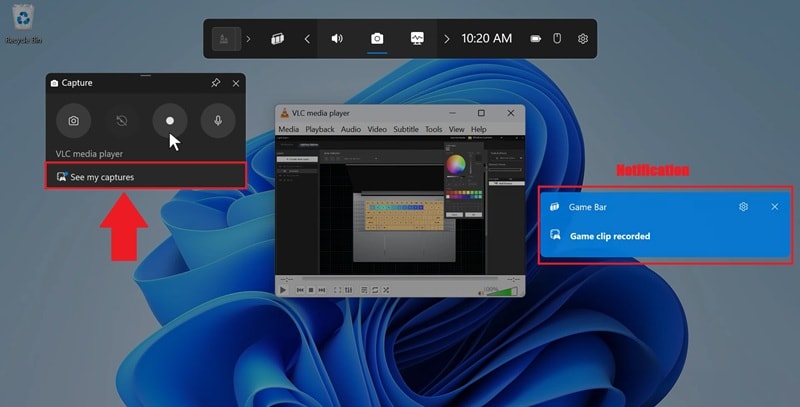Toggle the microphone in Capture widget
The image size is (800, 407).
tap(218, 121)
